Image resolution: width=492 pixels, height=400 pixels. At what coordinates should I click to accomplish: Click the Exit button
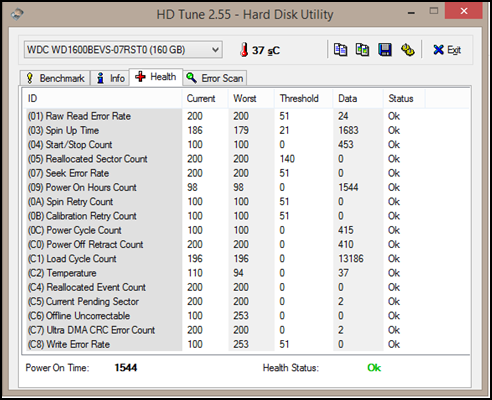[x=447, y=50]
